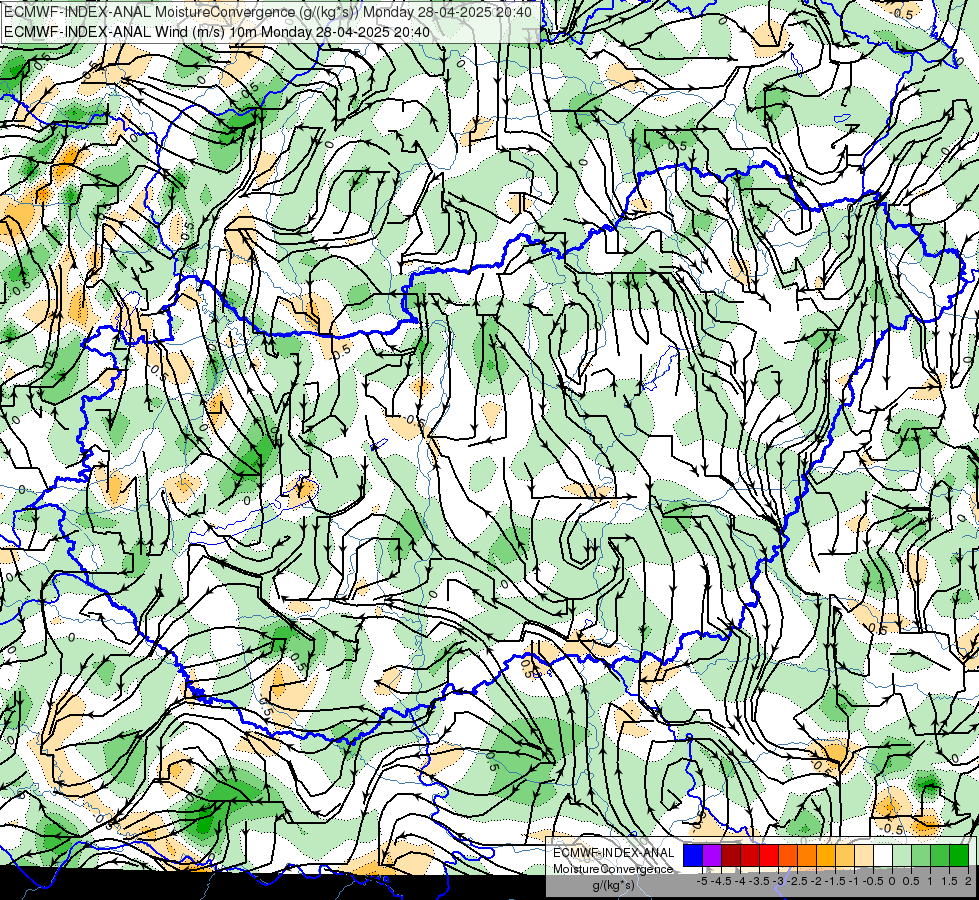Select the light orange swatch between -1.5 and -1

845,855
